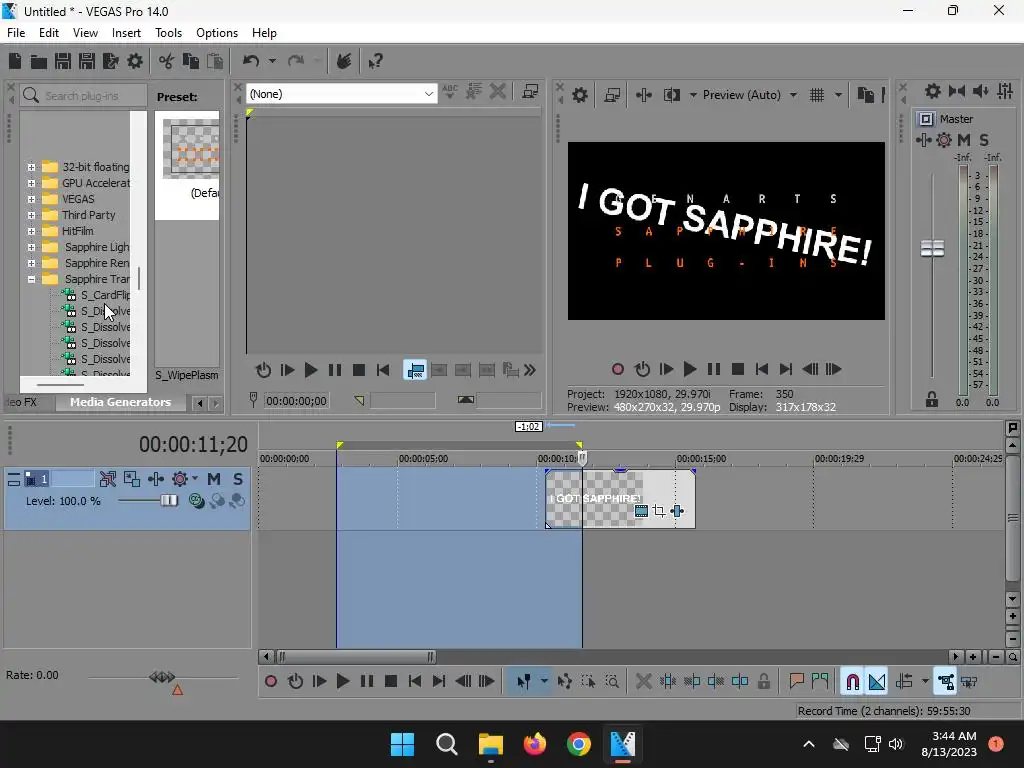Image resolution: width=1024 pixels, height=768 pixels.
Task: Toggle the fader lock under Master
Action: click(932, 399)
